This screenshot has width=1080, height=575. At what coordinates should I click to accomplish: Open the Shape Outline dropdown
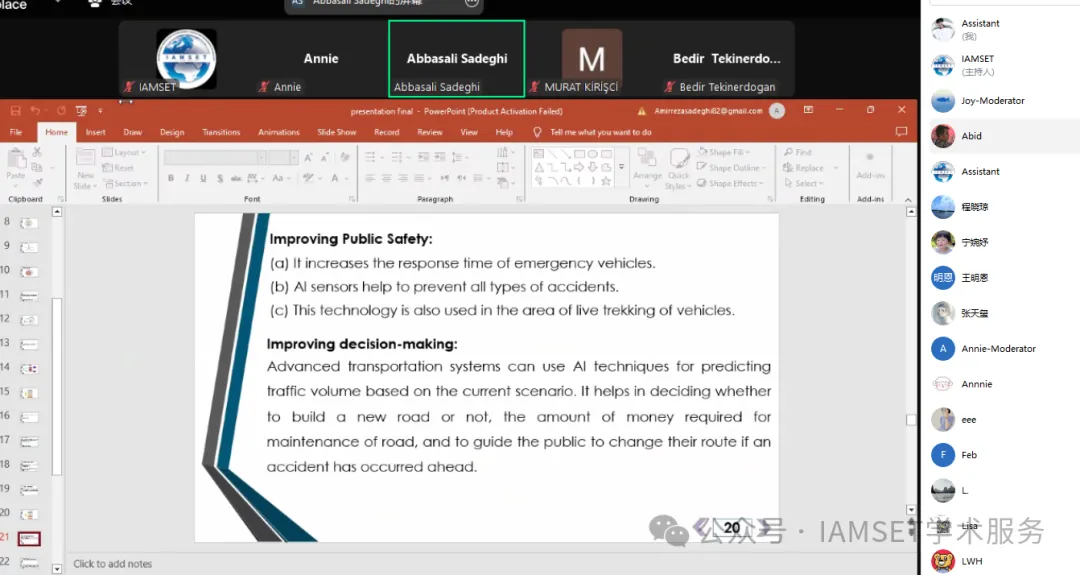[731, 168]
